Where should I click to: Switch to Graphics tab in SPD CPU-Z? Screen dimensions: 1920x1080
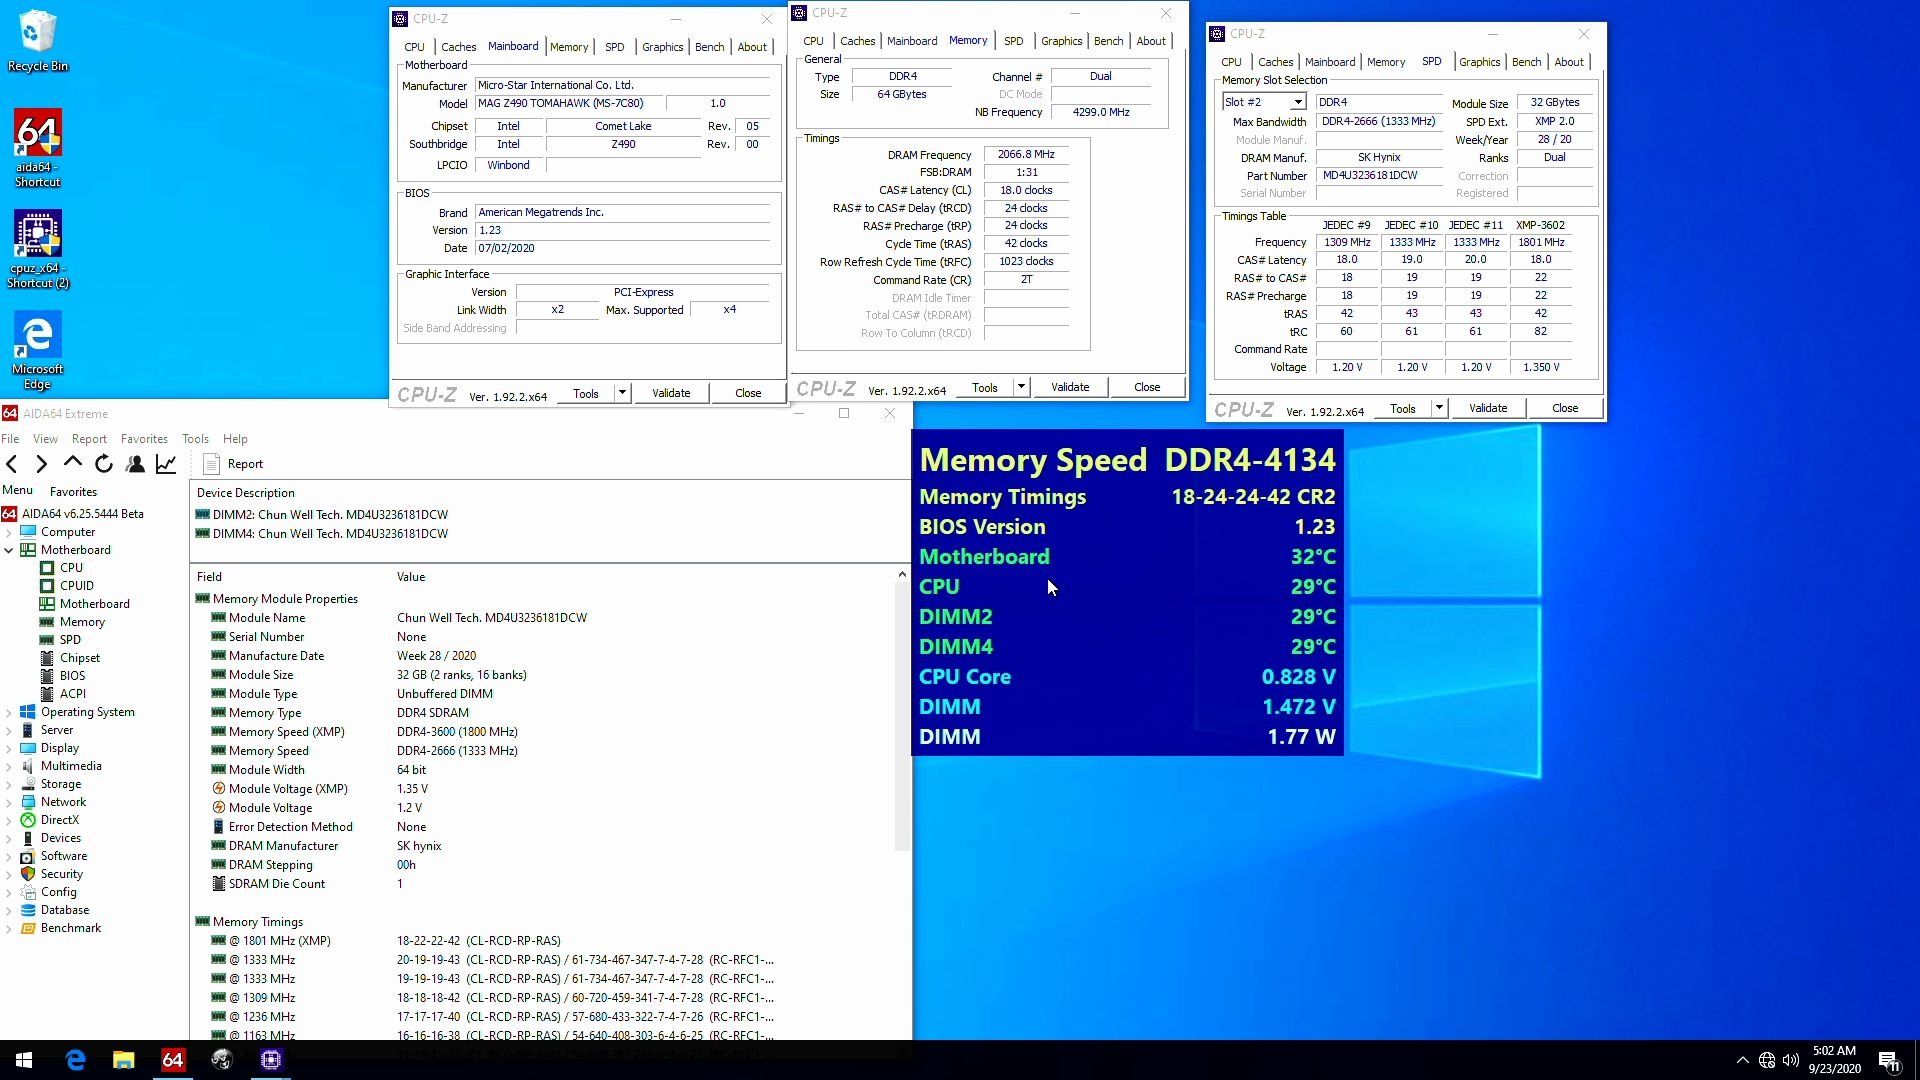click(1479, 62)
